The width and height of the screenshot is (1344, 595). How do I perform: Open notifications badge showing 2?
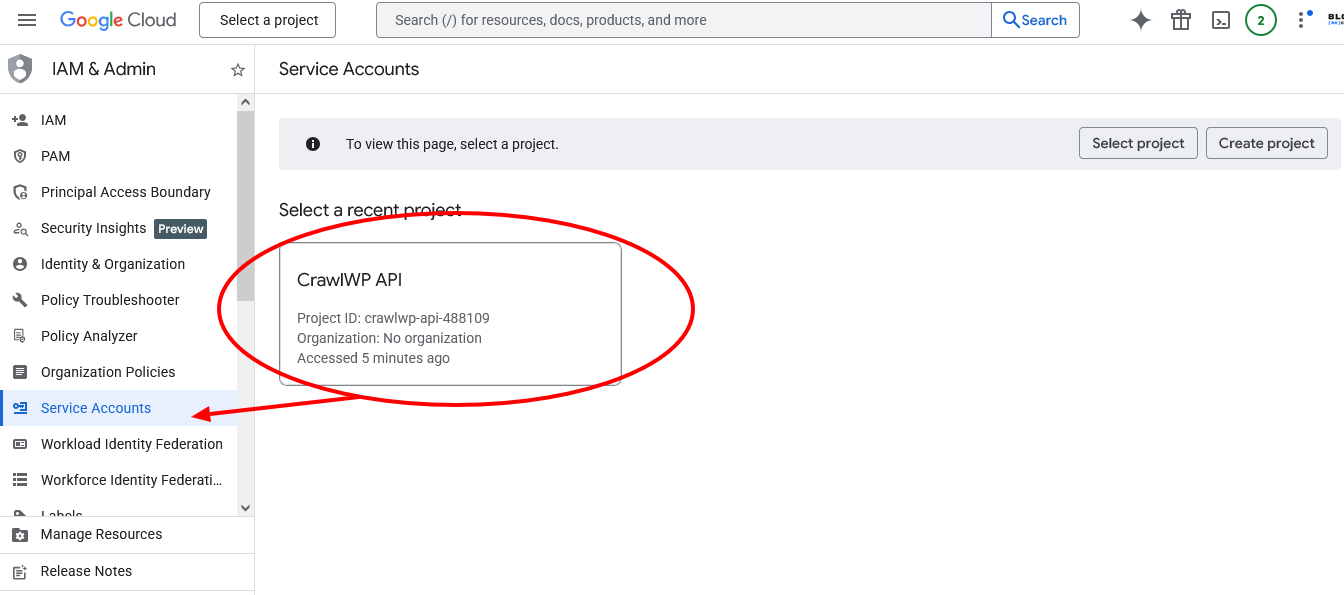coord(1260,20)
